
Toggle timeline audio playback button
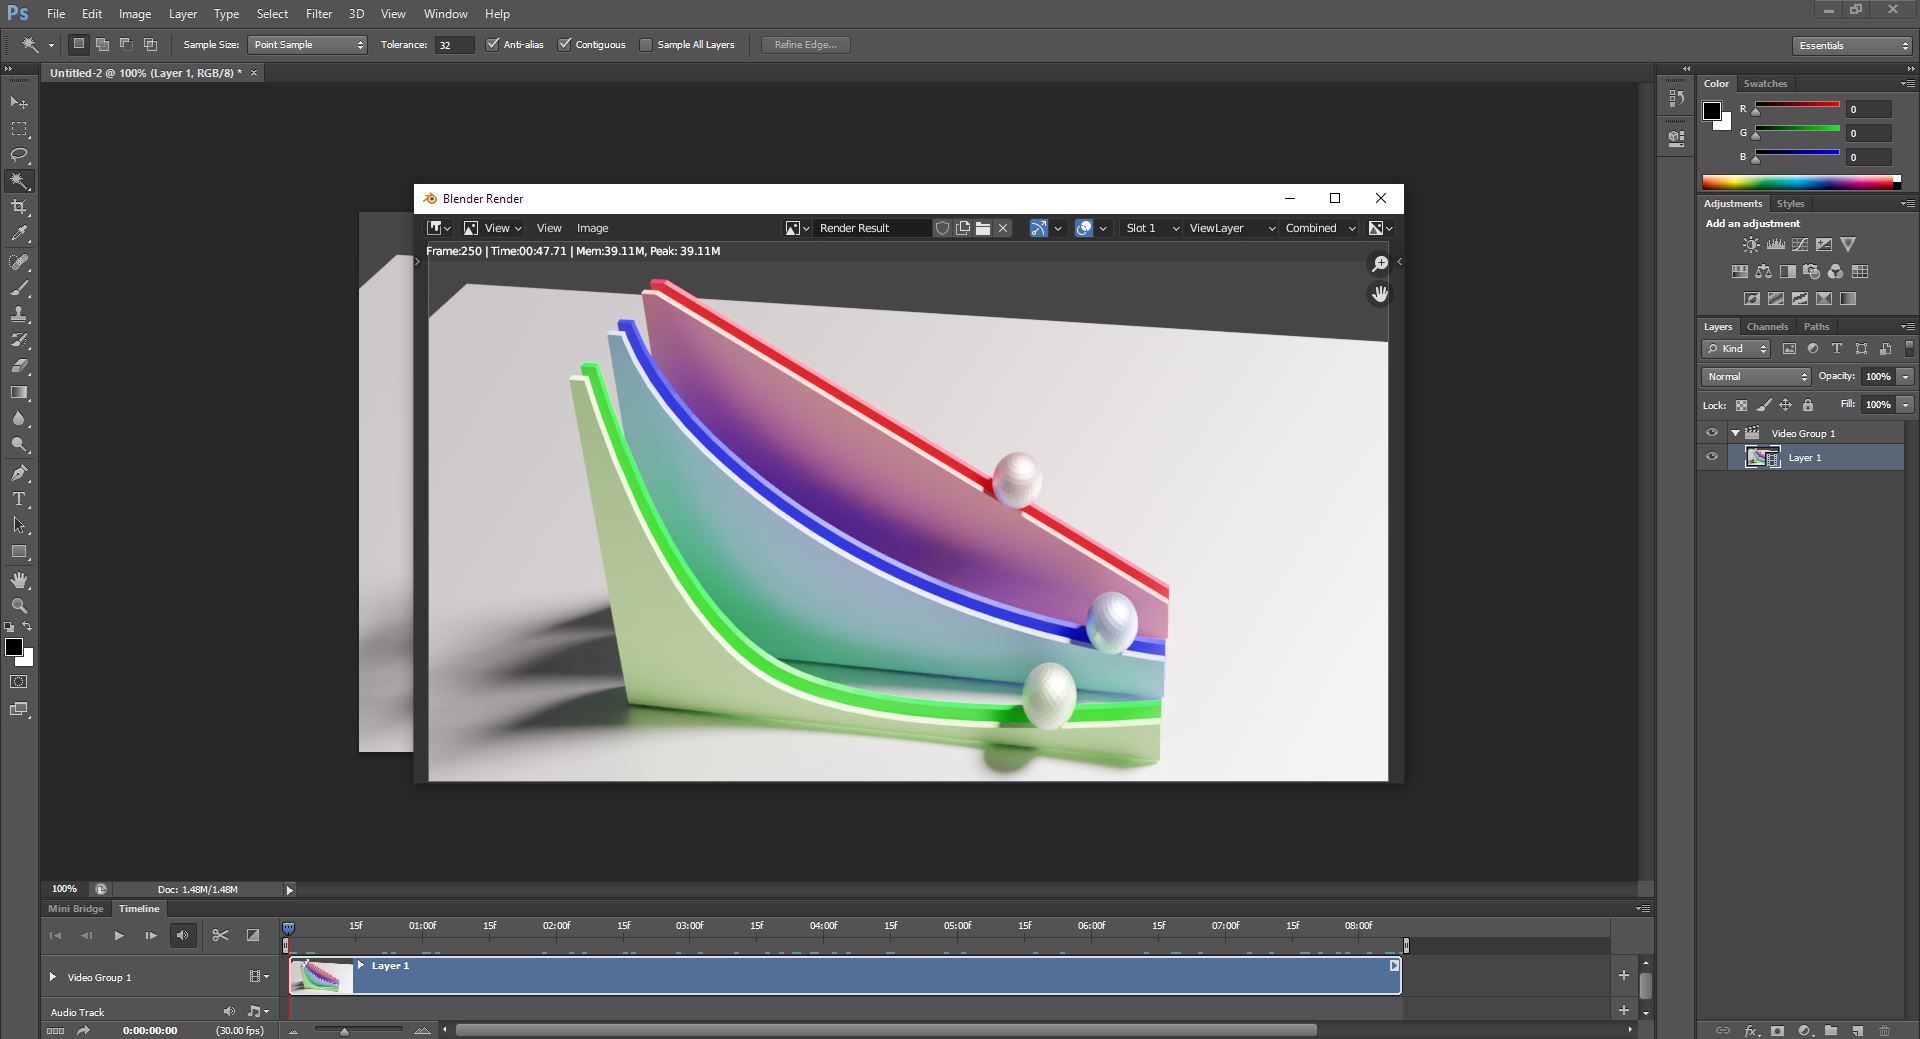coord(183,935)
